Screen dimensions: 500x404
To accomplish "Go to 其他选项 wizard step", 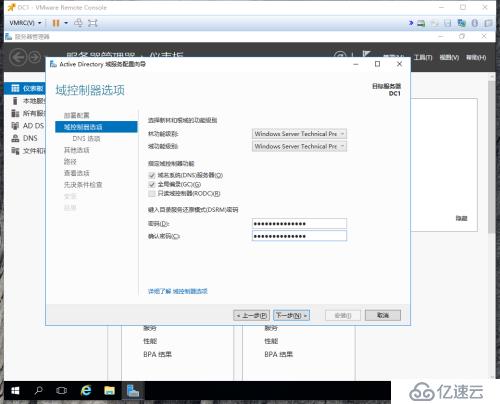I will (x=77, y=150).
